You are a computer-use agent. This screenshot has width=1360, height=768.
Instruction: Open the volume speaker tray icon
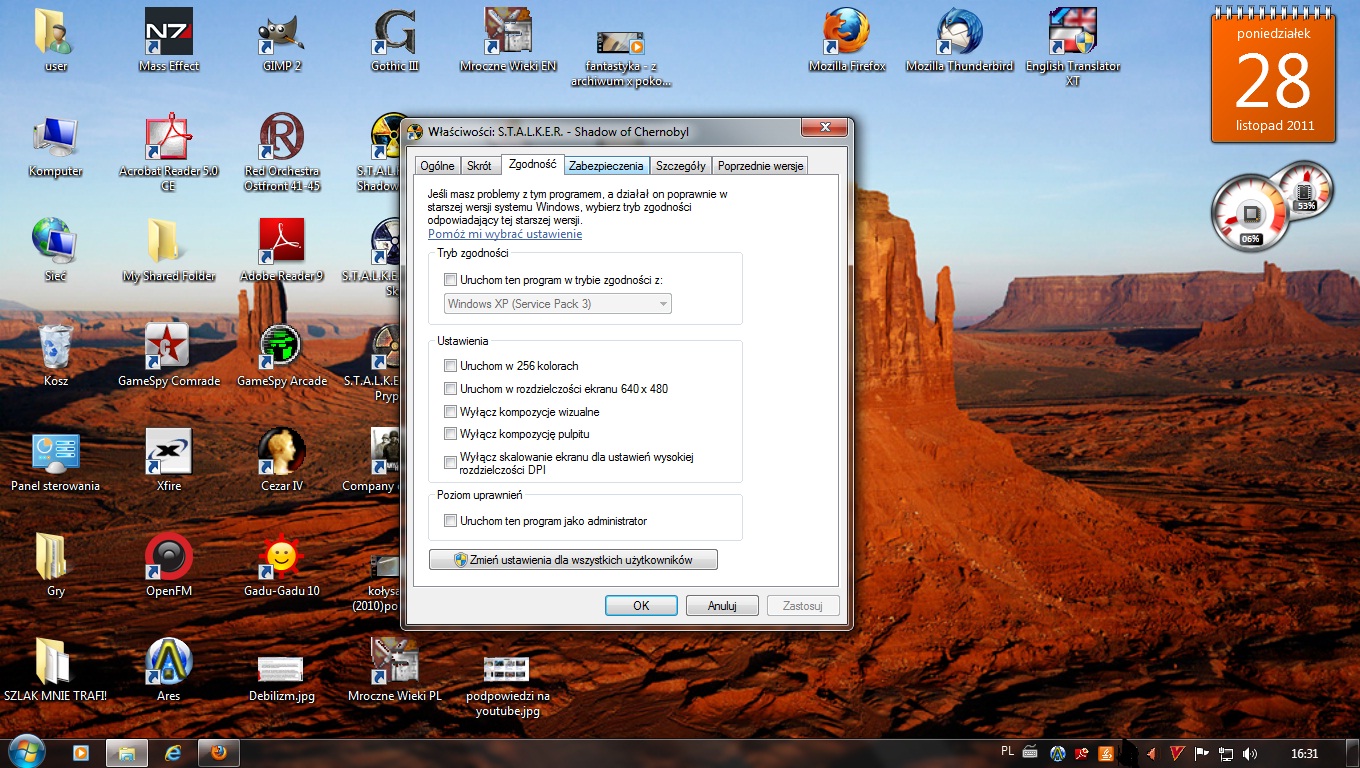[1249, 754]
